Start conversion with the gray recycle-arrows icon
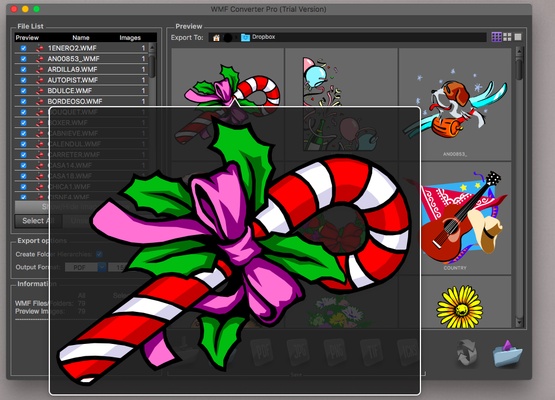This screenshot has height=400, width=555. click(x=467, y=353)
